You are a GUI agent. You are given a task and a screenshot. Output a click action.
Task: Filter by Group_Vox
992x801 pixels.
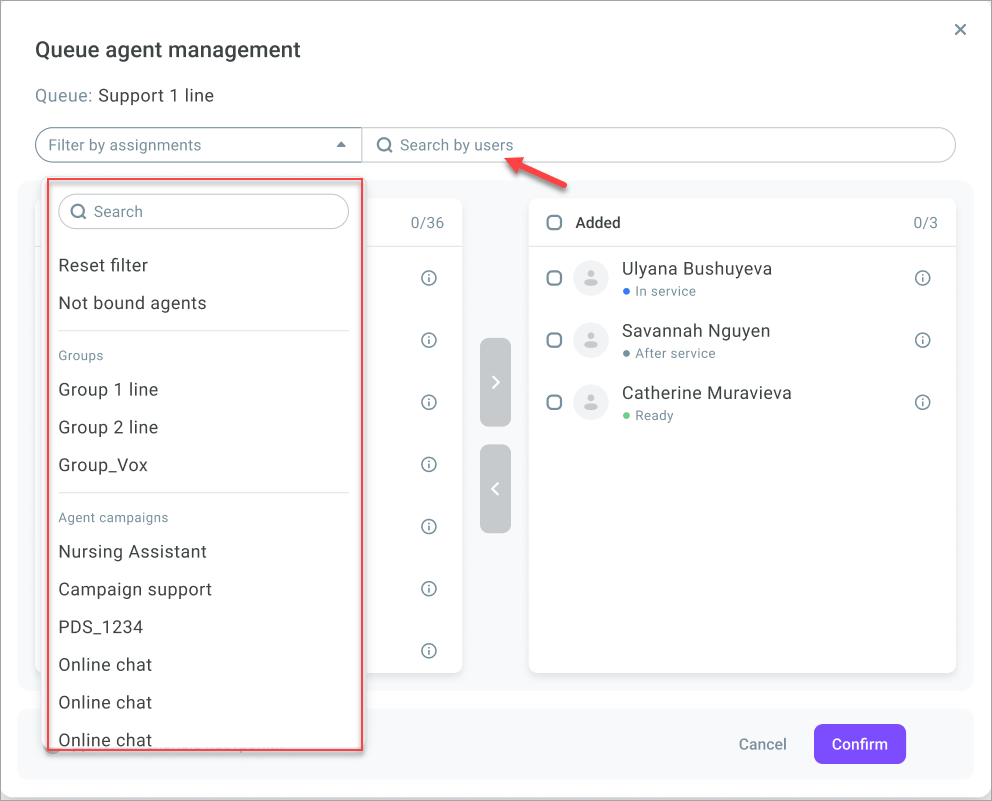[x=103, y=465]
